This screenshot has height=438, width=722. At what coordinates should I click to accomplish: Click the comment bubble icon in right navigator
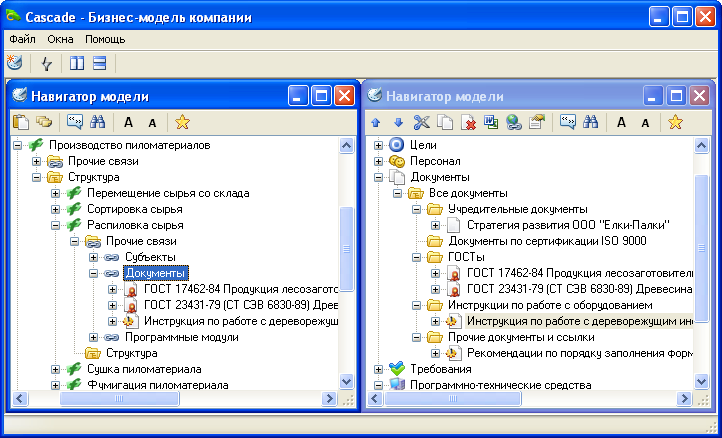[568, 122]
